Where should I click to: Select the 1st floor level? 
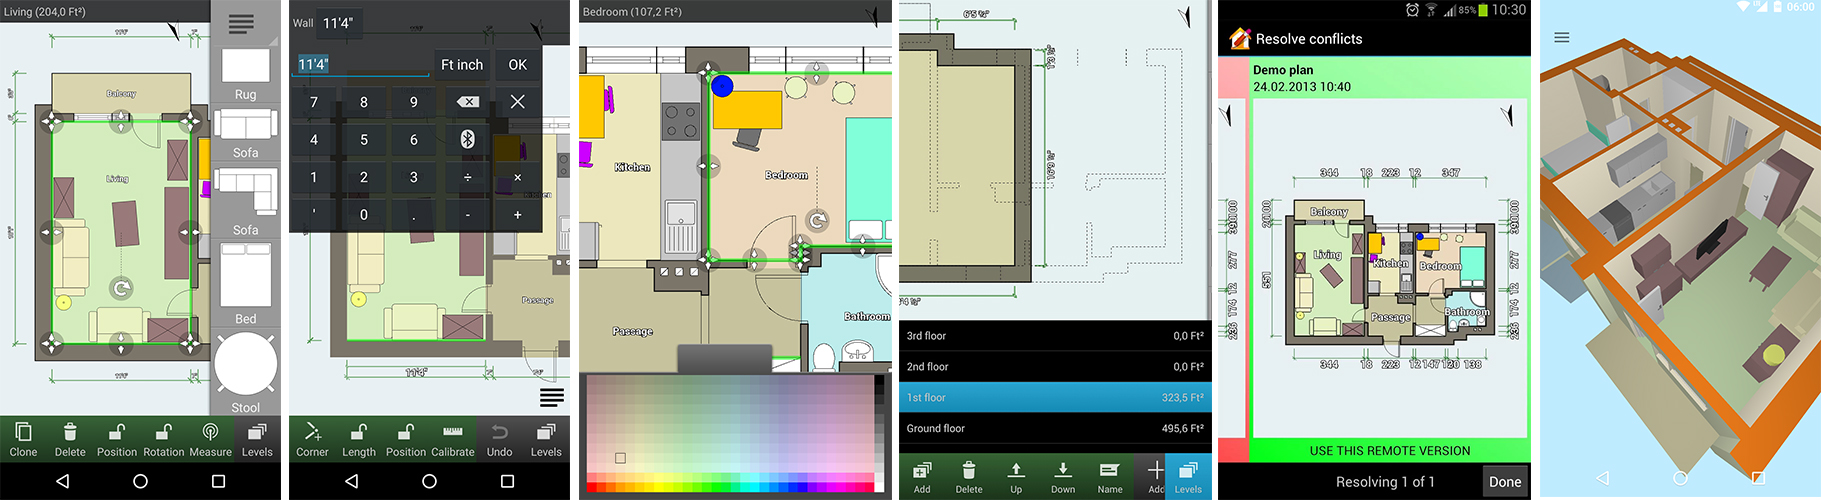[x=1055, y=397]
